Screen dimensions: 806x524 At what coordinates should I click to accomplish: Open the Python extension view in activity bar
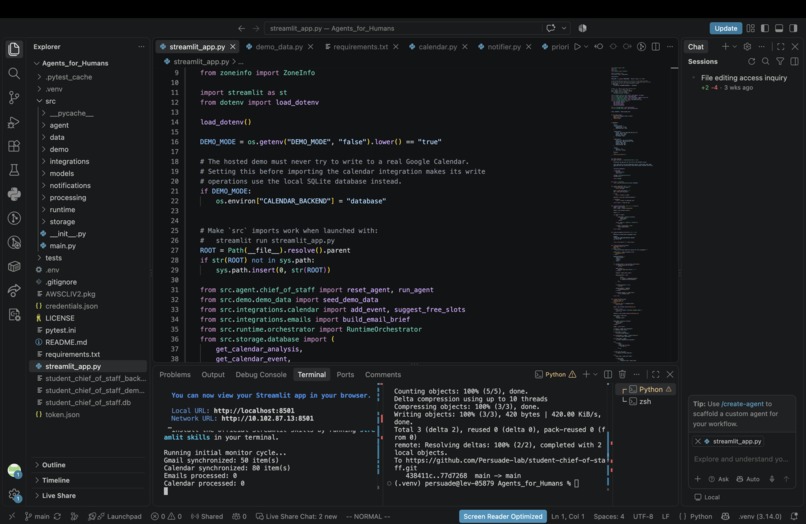(x=14, y=194)
